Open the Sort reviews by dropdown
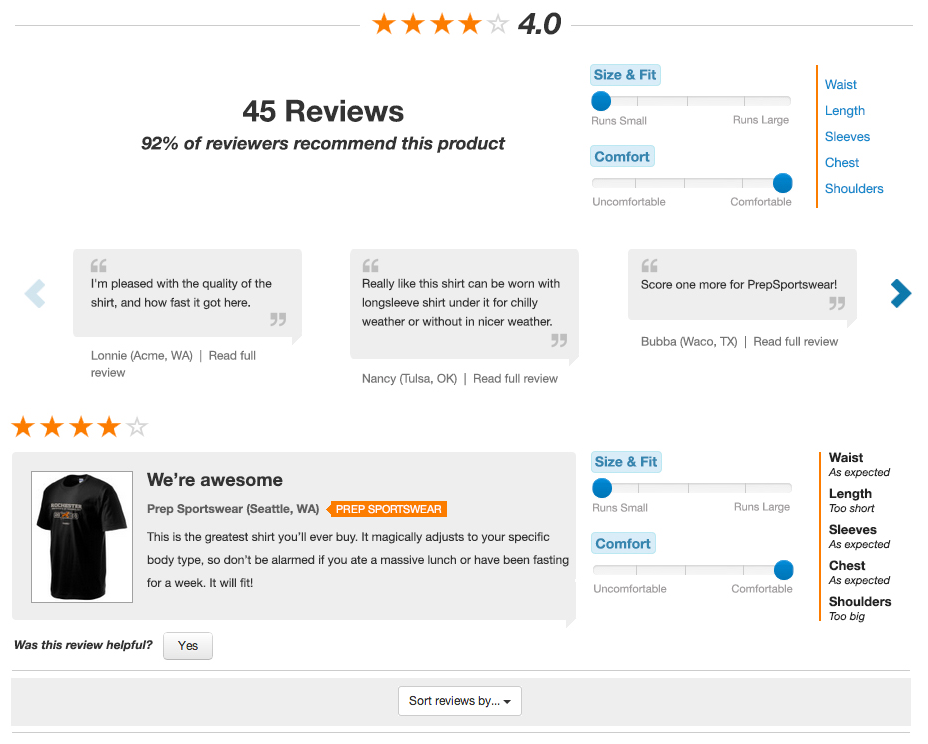The image size is (928, 744). coord(459,701)
